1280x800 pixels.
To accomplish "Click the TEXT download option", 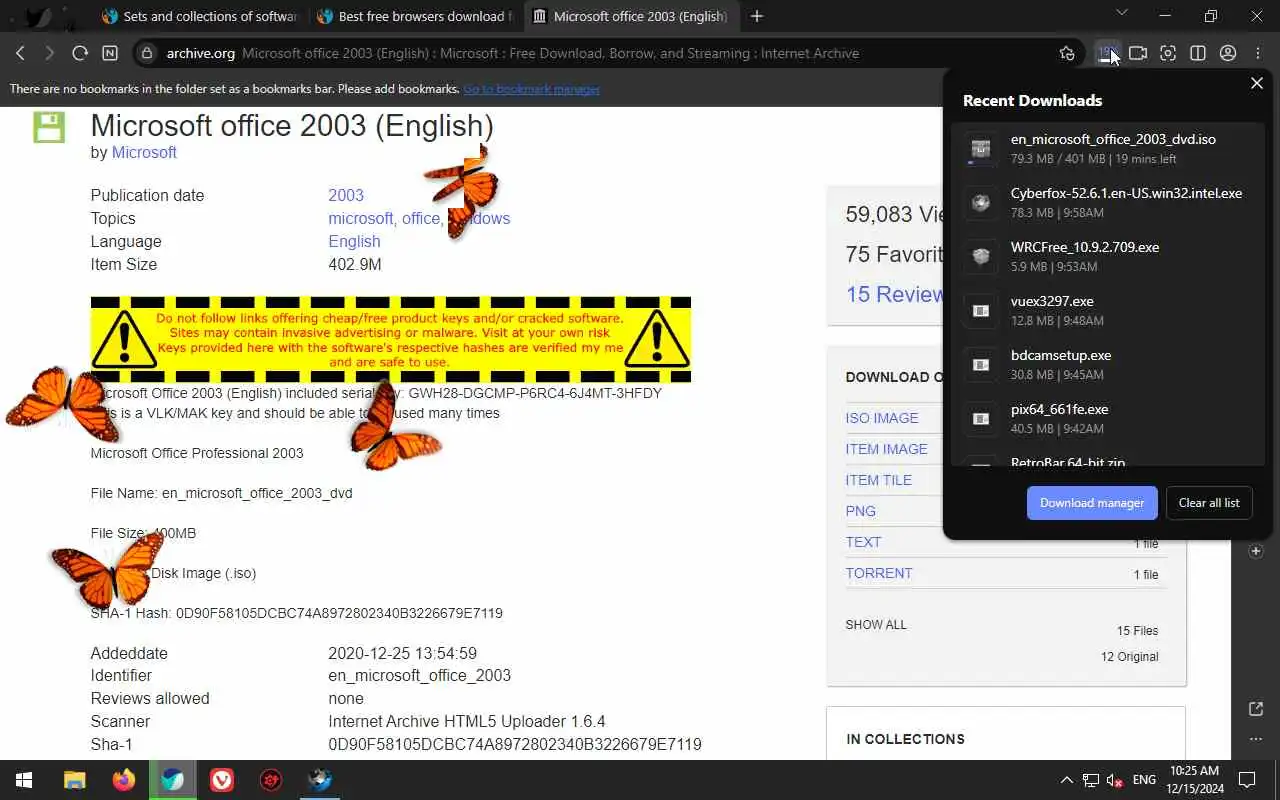I will (x=864, y=542).
